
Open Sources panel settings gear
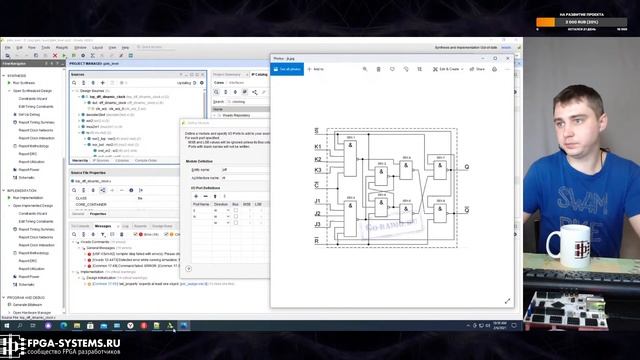pos(202,83)
